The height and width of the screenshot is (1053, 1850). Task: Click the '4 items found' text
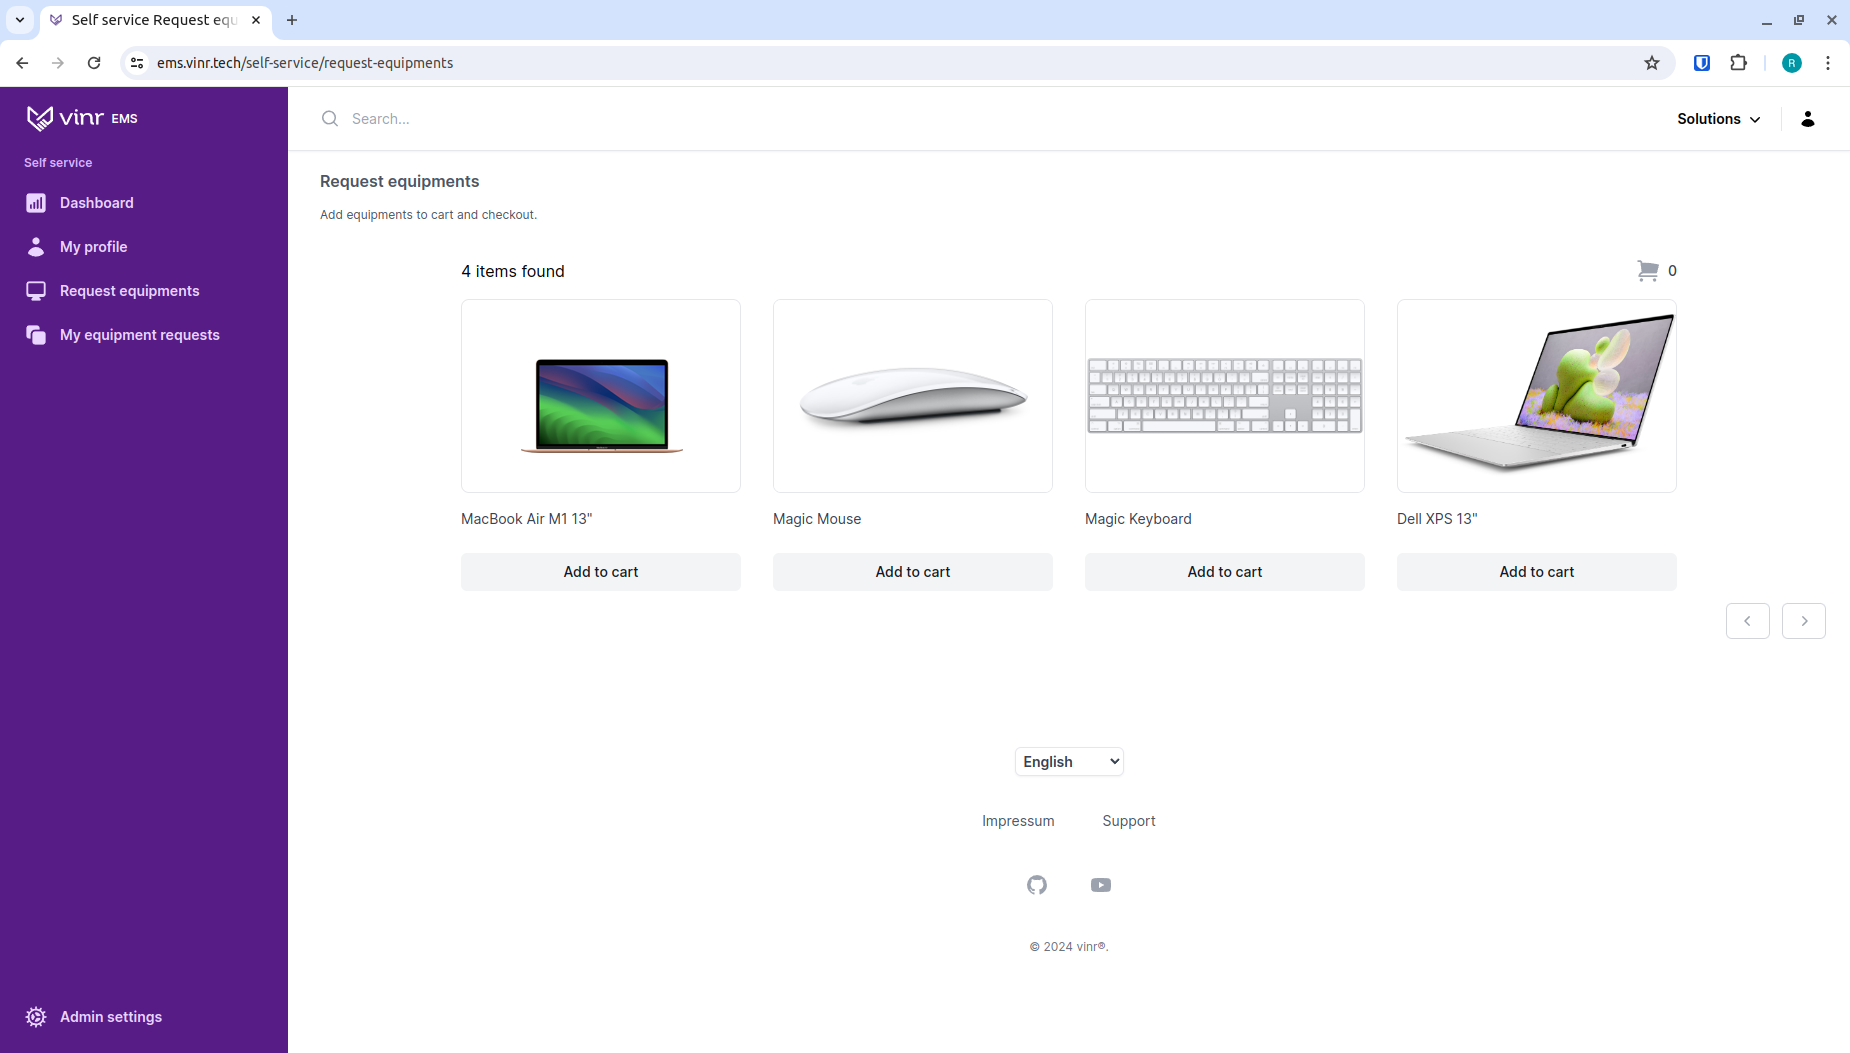pyautogui.click(x=512, y=271)
